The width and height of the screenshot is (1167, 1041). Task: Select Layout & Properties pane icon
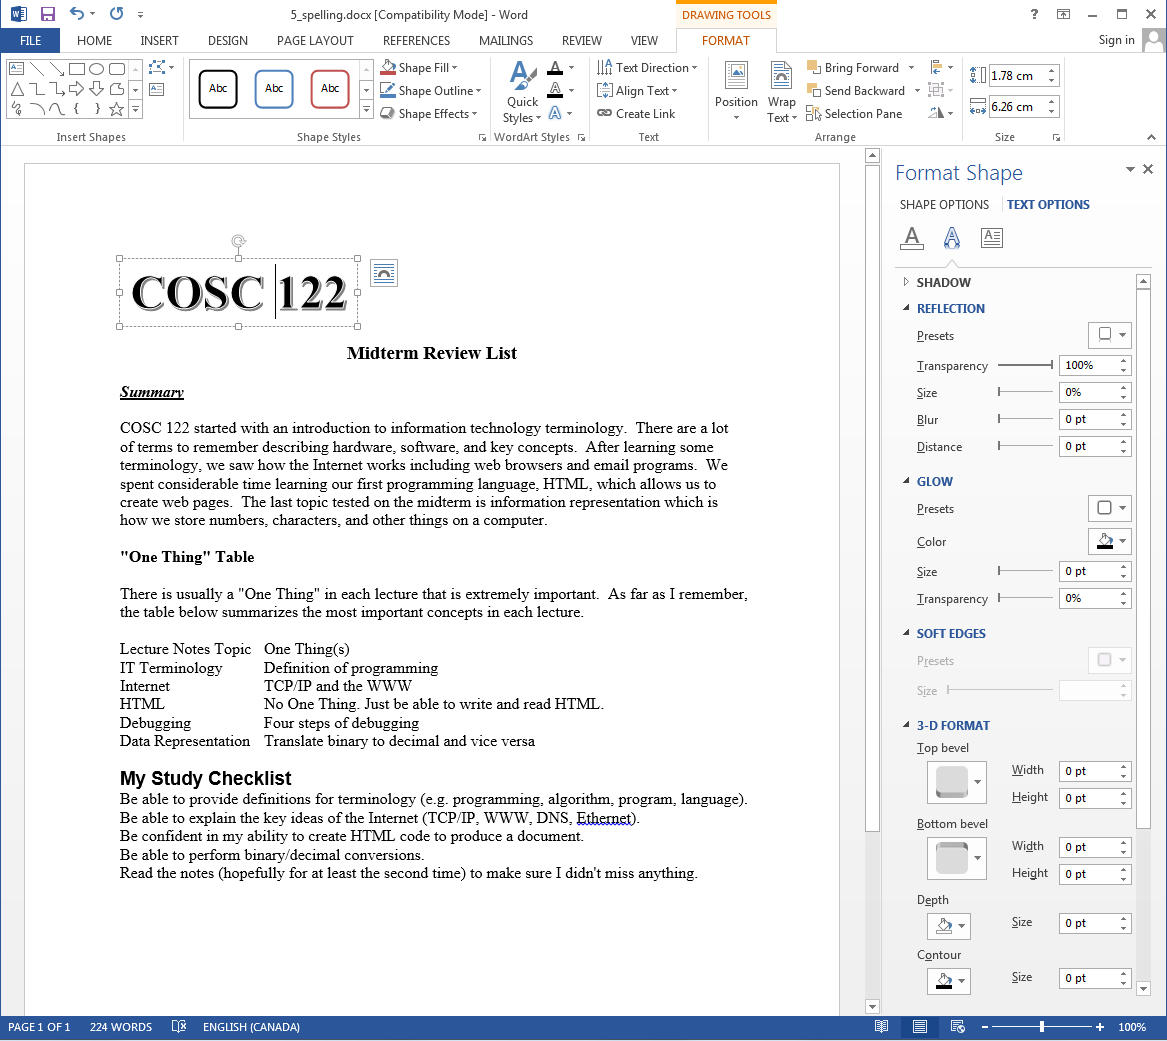991,237
